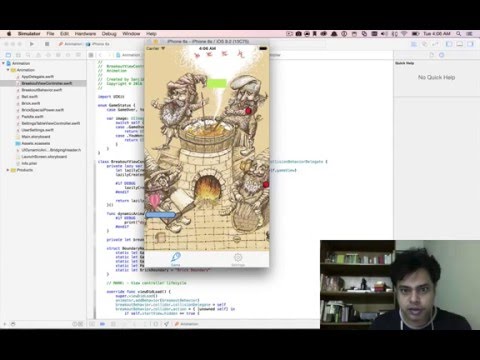Open the Window menu

click(131, 34)
